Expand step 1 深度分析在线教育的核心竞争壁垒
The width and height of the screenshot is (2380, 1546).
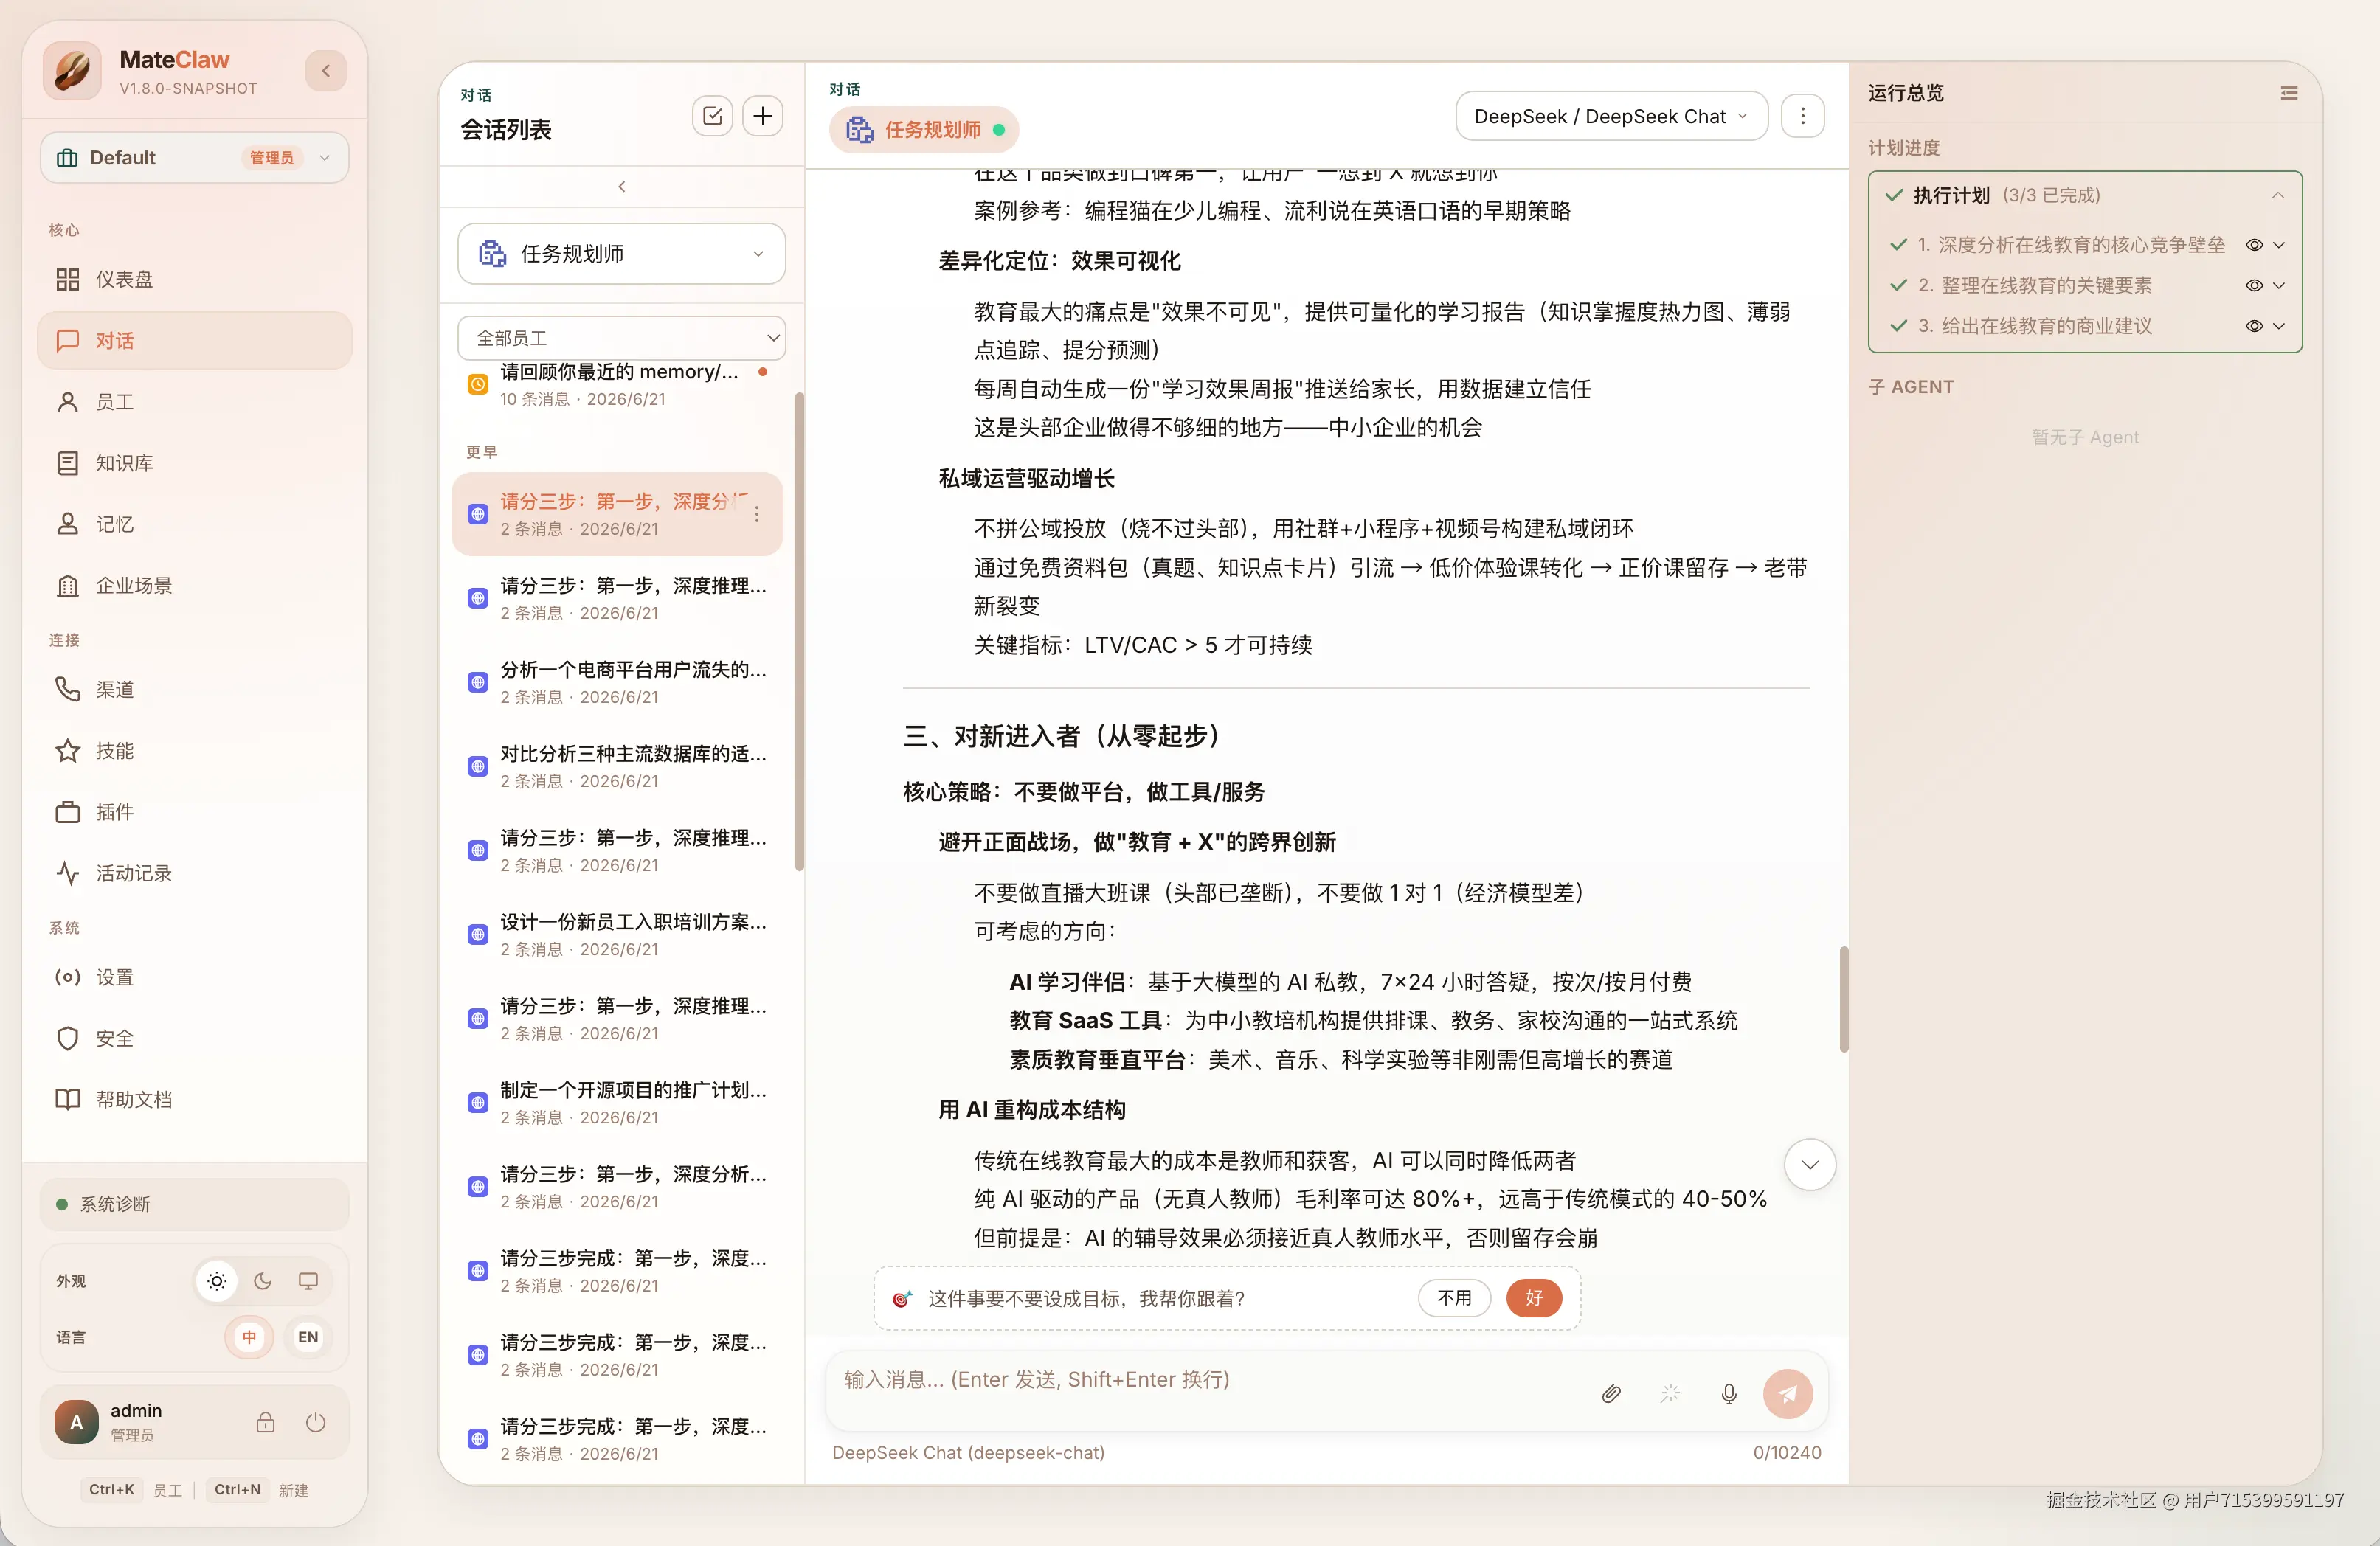[2279, 245]
